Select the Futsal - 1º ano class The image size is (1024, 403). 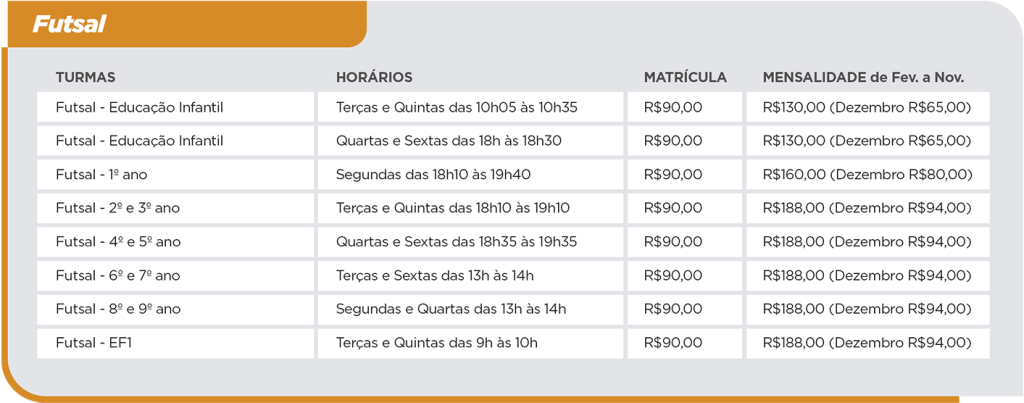pyautogui.click(x=176, y=174)
